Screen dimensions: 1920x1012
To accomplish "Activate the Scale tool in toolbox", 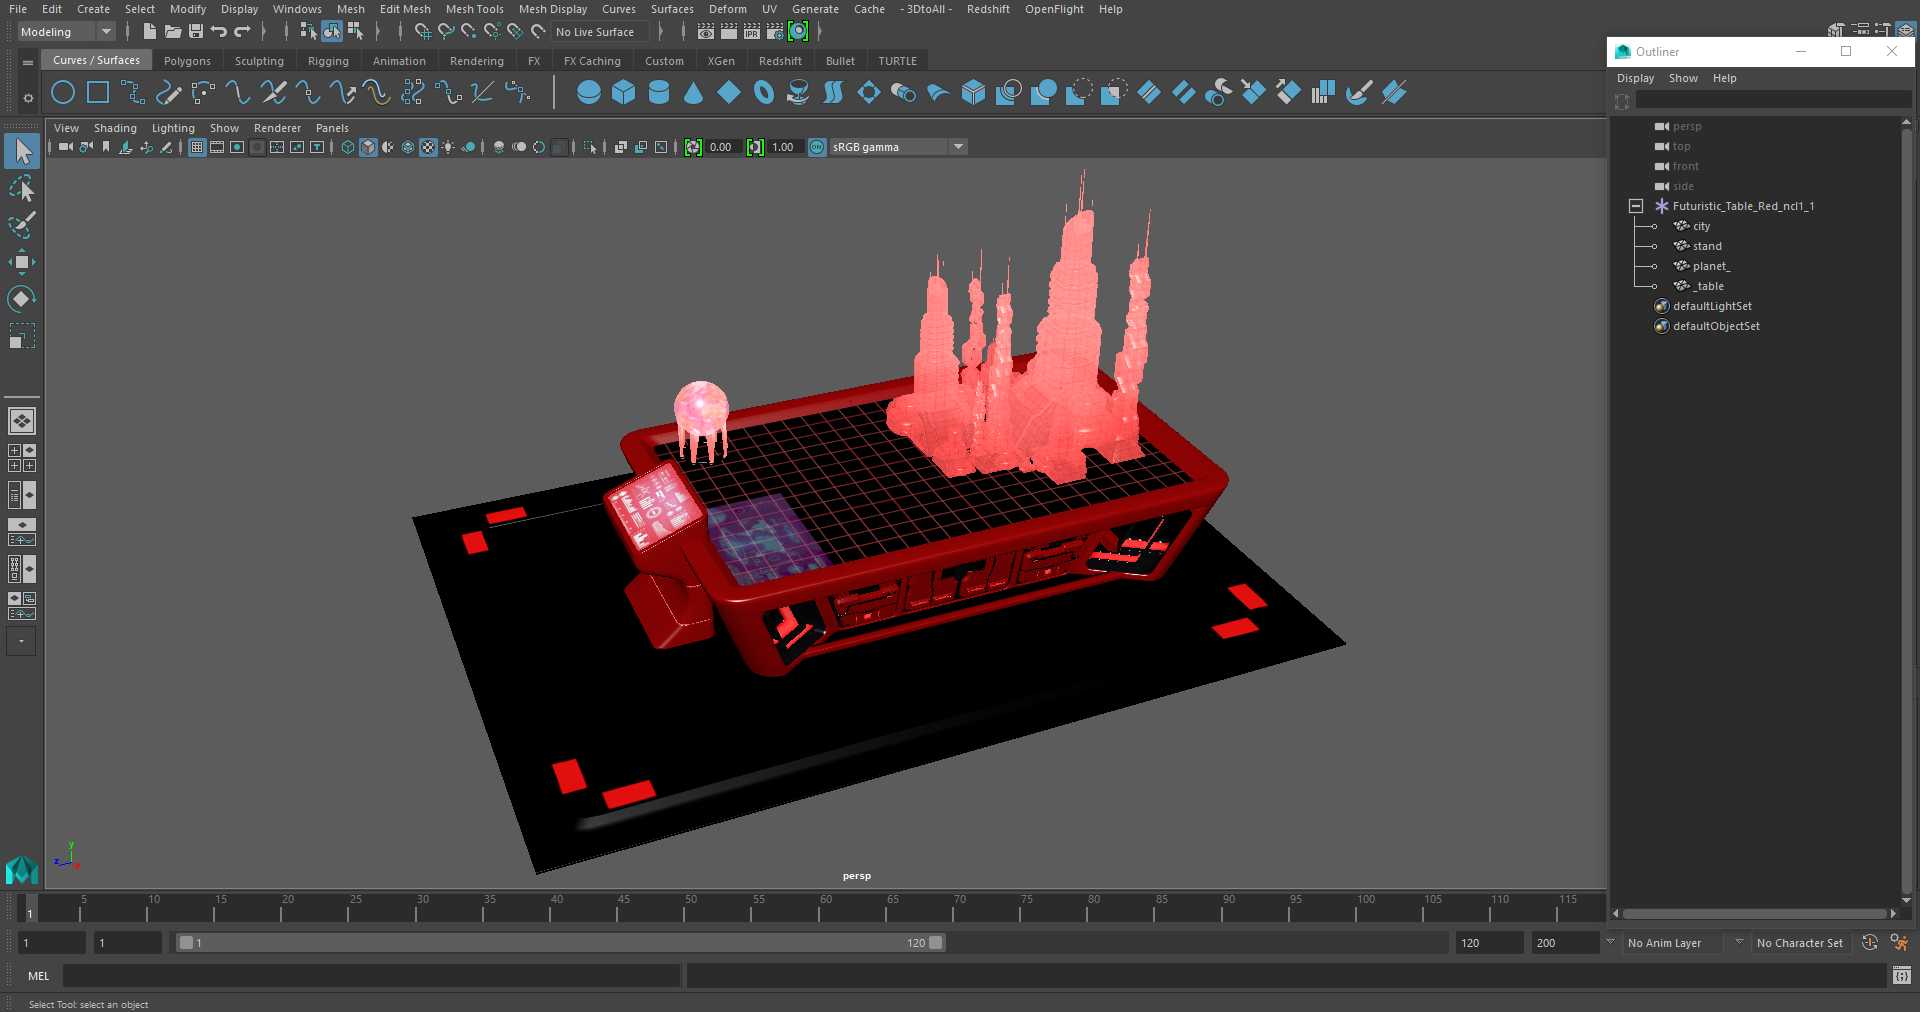I will 22,335.
